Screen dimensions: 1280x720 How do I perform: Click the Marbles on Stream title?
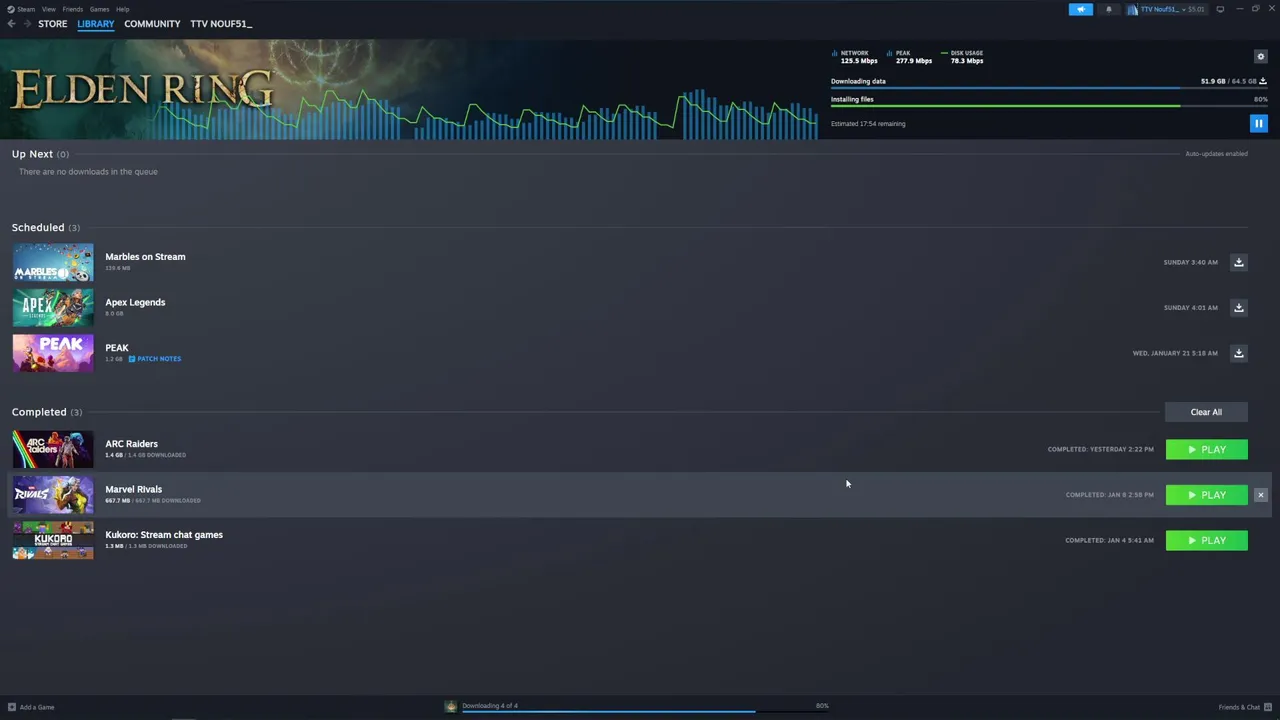click(x=145, y=257)
